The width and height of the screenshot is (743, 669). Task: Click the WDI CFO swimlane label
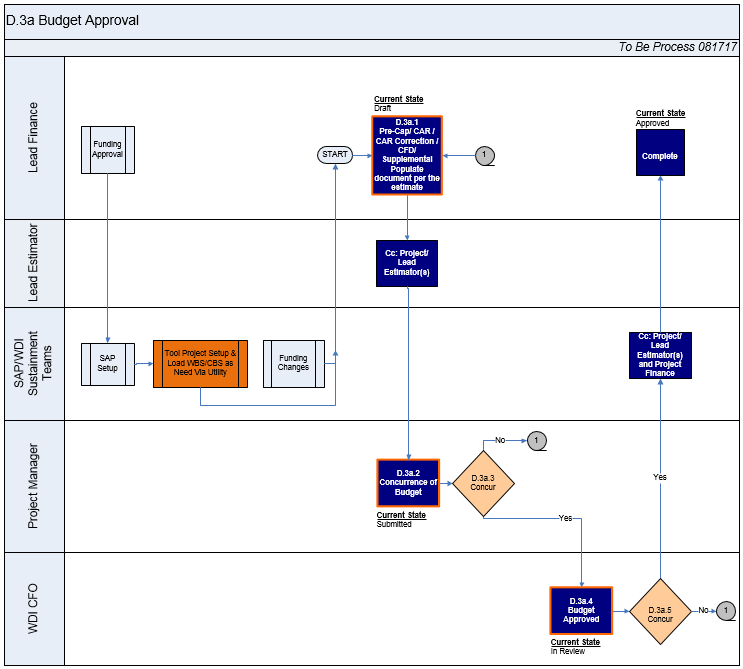34,609
